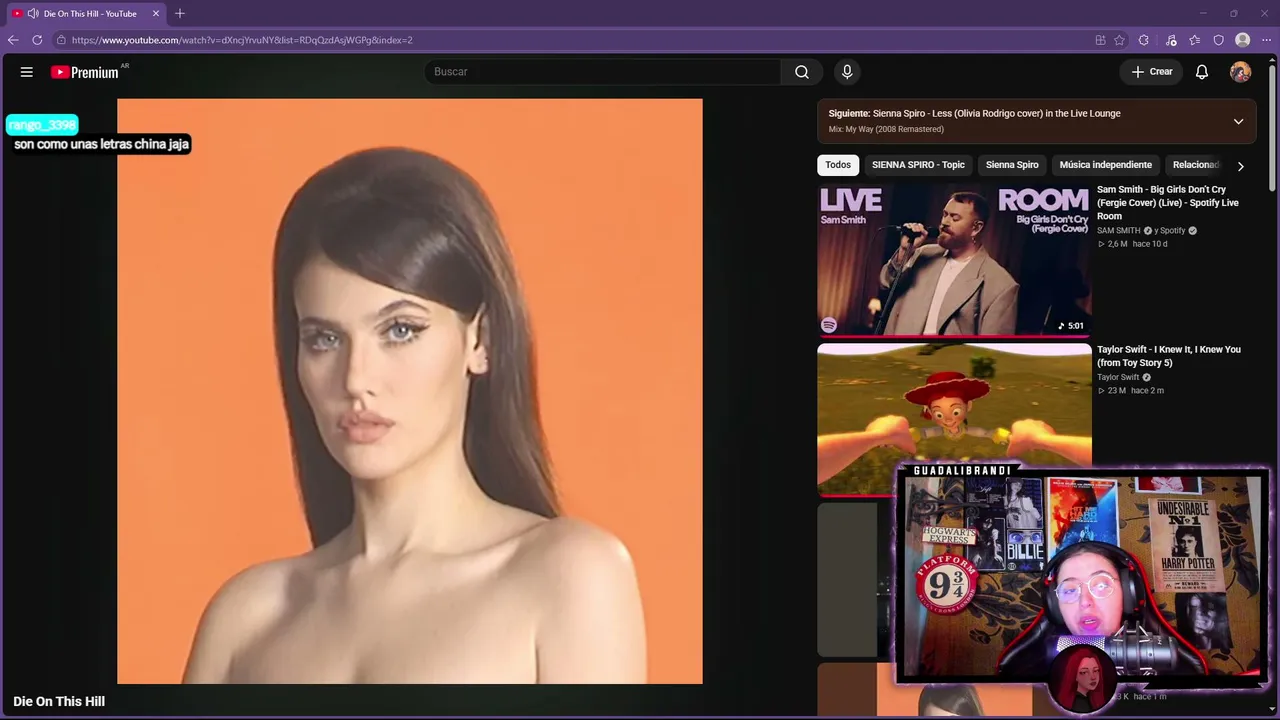This screenshot has width=1280, height=720.
Task: Open Sam Smith Big Girls Don't Cry title
Action: coord(1168,202)
